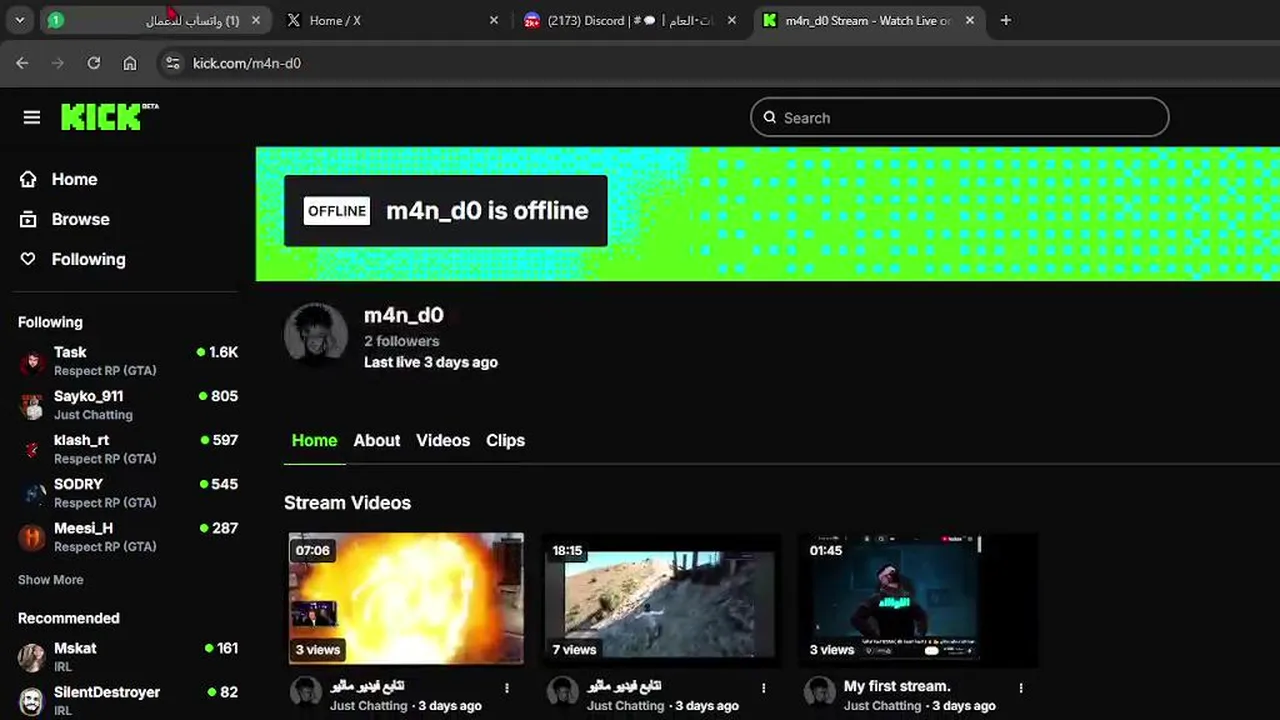The width and height of the screenshot is (1280, 720).
Task: Click the search magnifier icon
Action: pos(770,117)
